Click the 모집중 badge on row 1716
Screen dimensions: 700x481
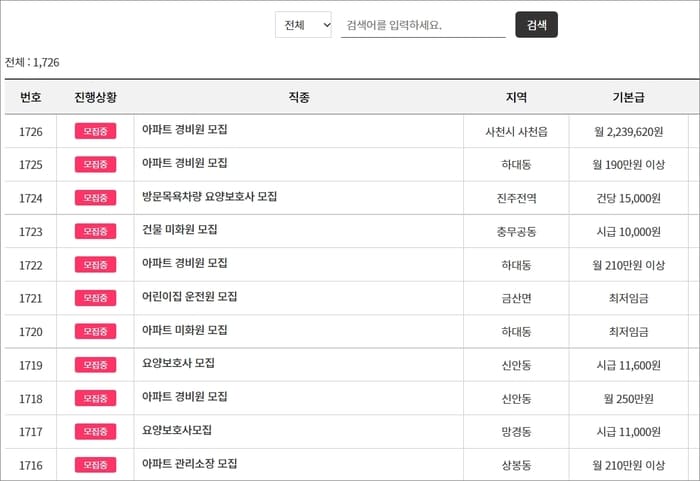96,465
